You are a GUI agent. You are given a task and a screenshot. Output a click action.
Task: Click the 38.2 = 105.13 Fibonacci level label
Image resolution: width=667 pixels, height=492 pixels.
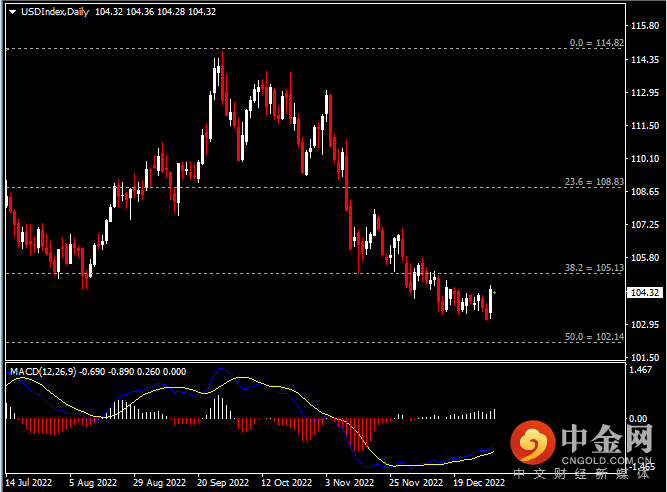(x=593, y=268)
